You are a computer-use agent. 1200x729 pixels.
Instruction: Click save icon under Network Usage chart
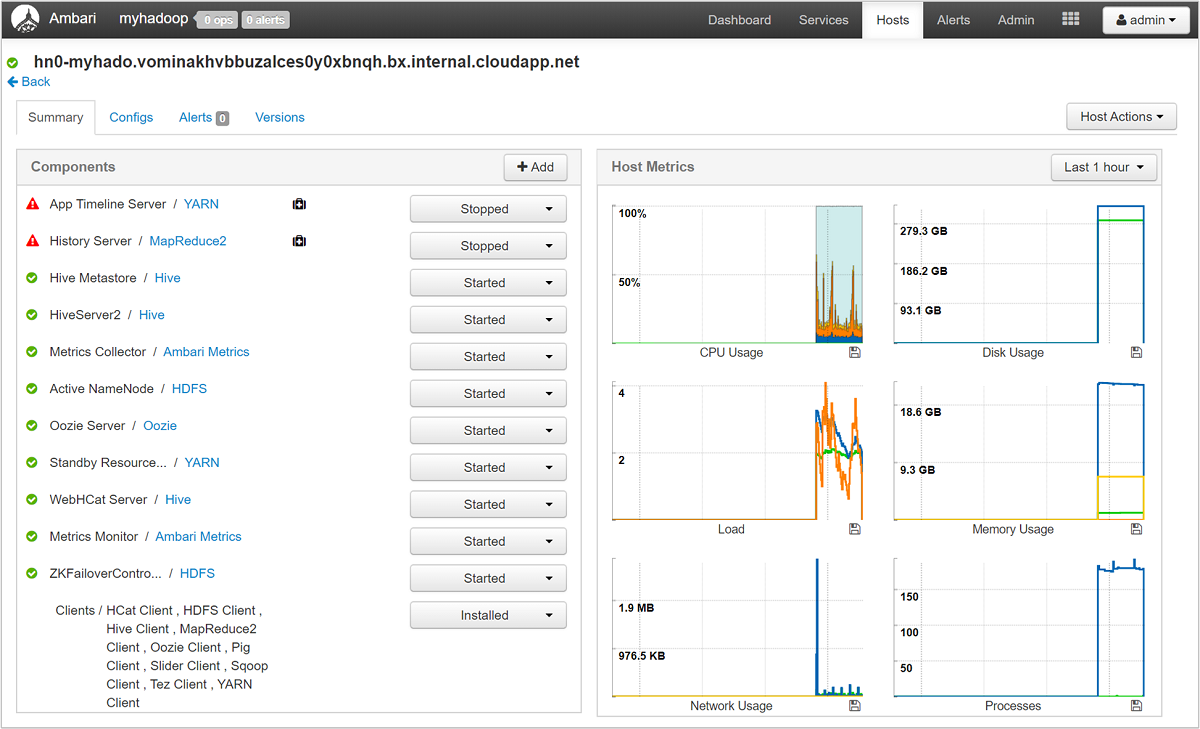click(854, 706)
